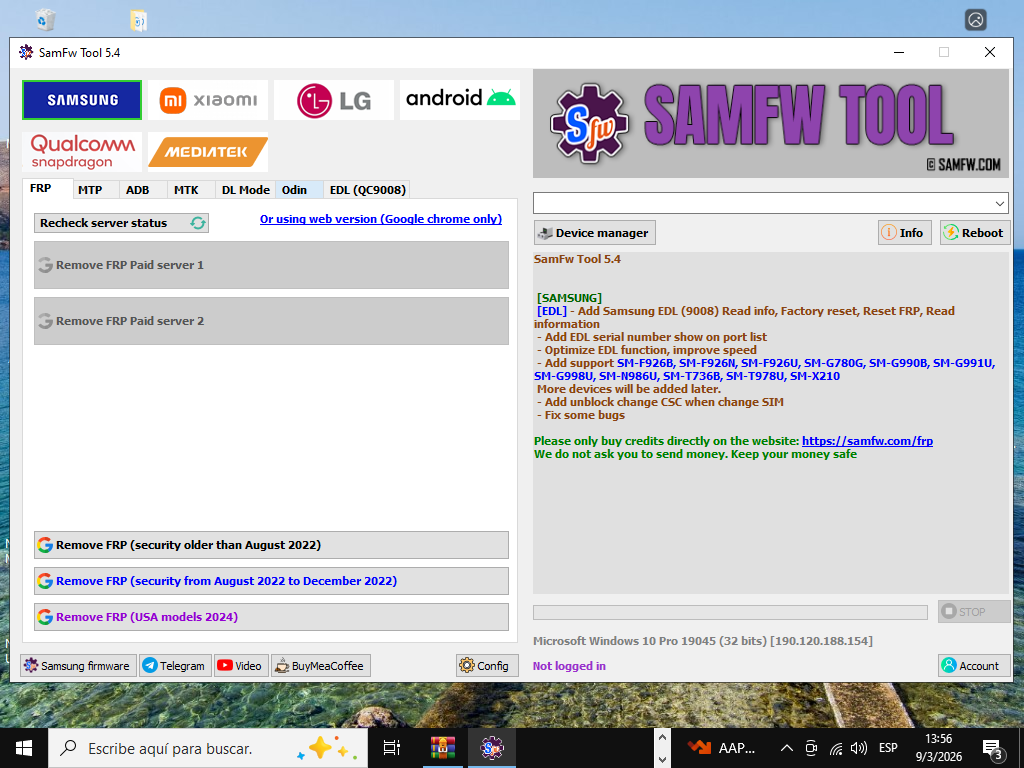The width and height of the screenshot is (1024, 768).
Task: Click the STOP button
Action: [x=974, y=612]
